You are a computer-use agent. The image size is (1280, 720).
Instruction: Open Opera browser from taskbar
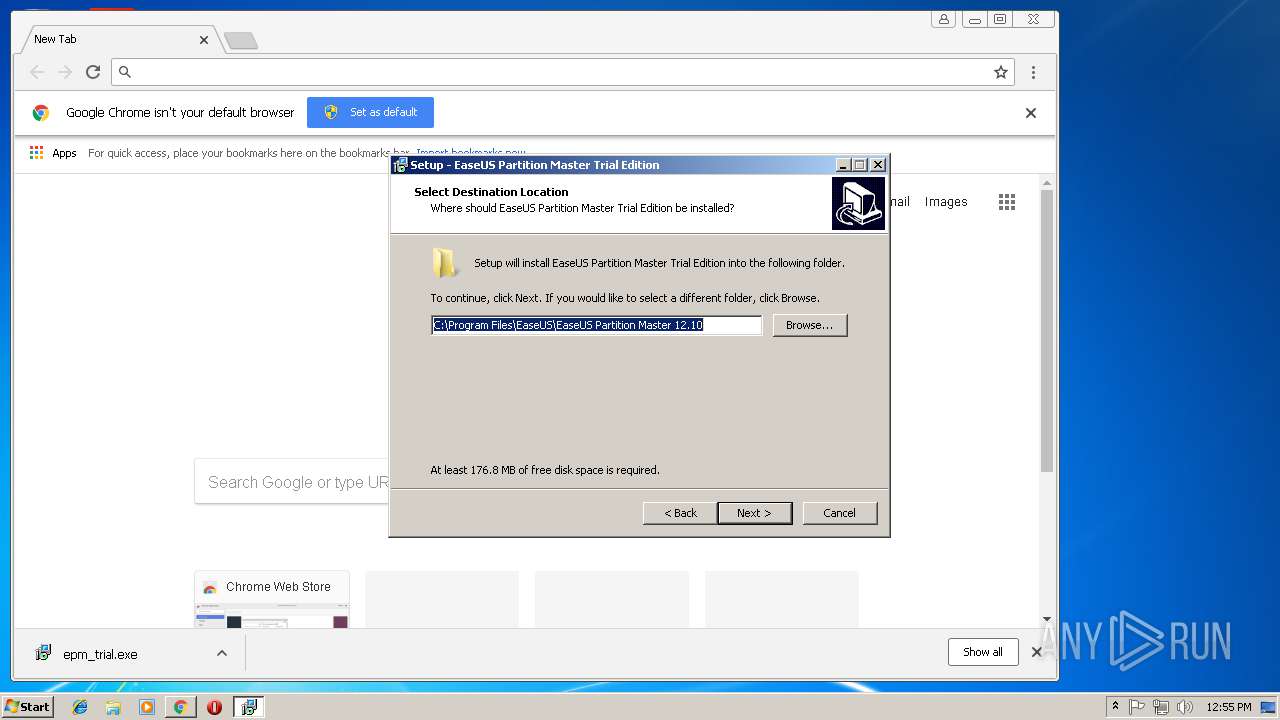click(214, 707)
